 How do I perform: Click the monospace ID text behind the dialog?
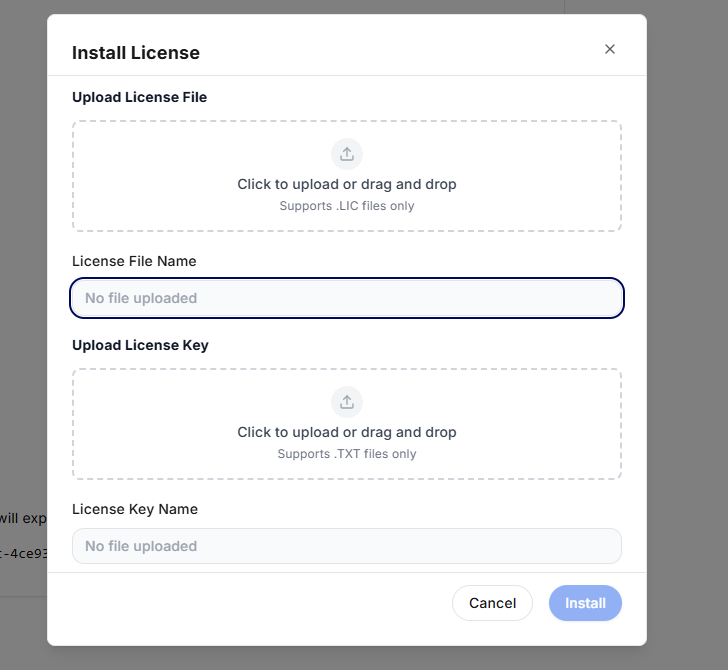pos(23,553)
